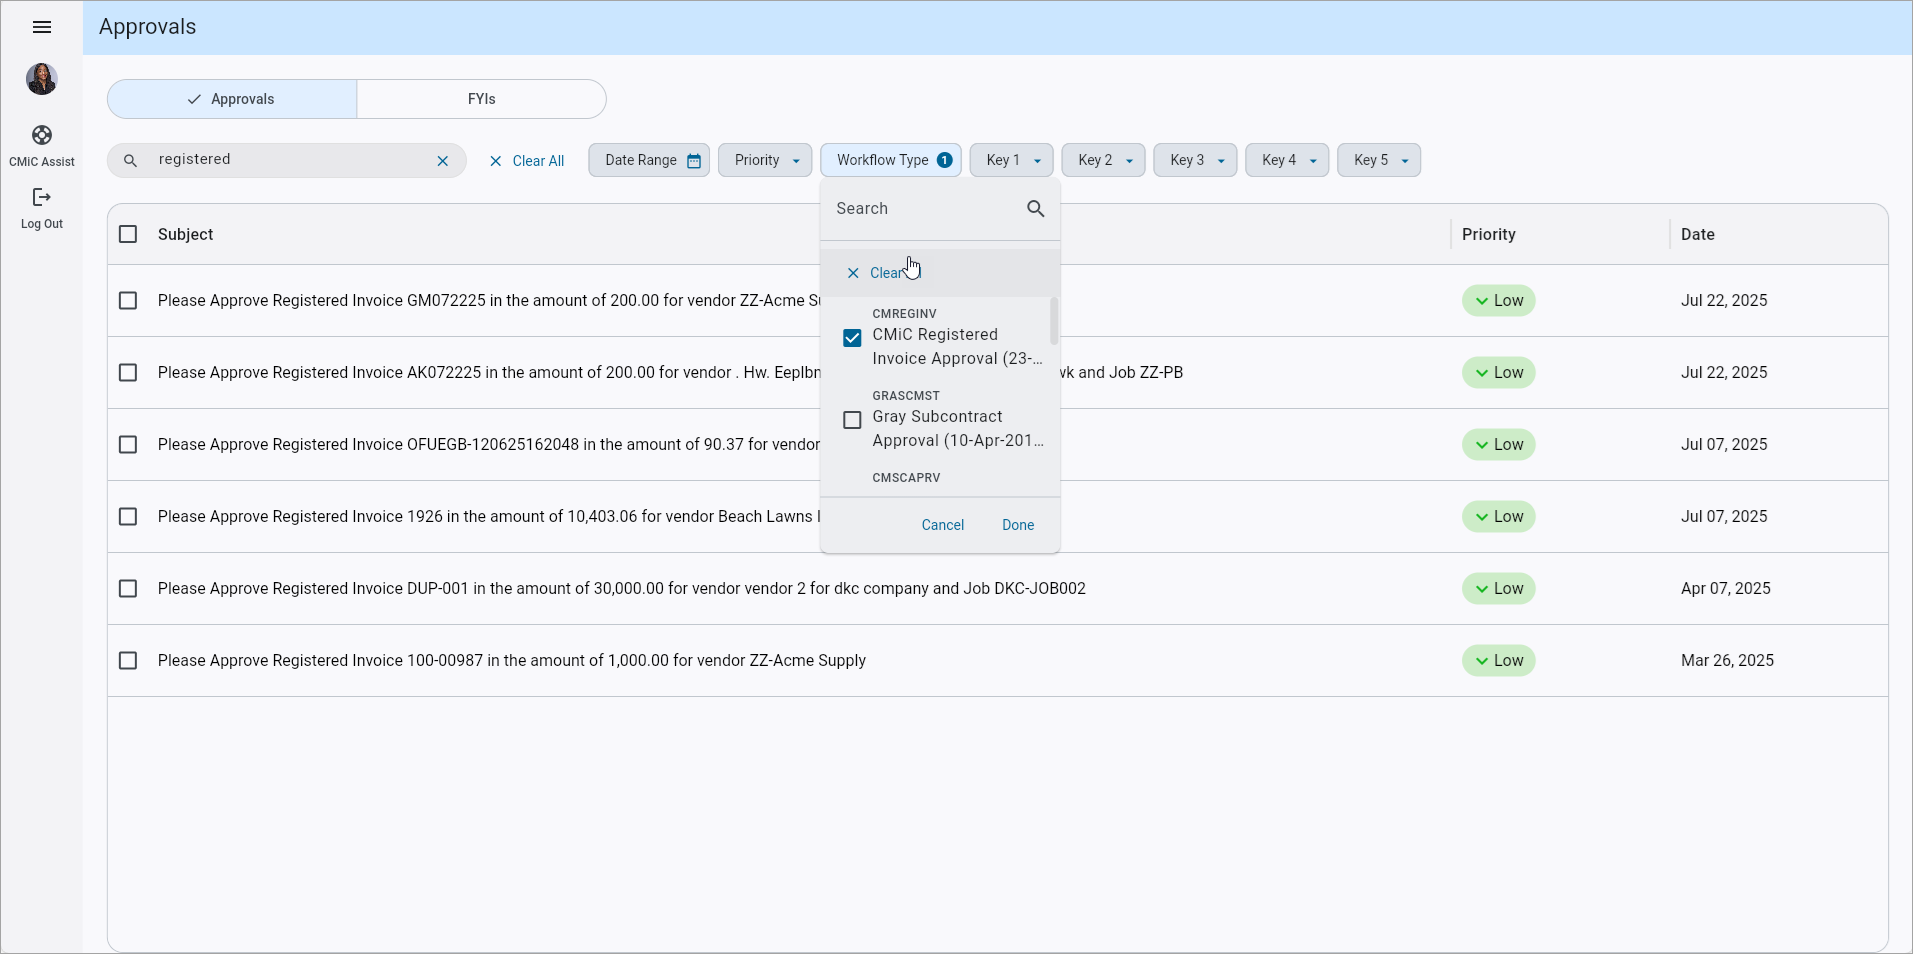Click Clear All filters
Viewport: 1913px width, 954px height.
point(527,161)
